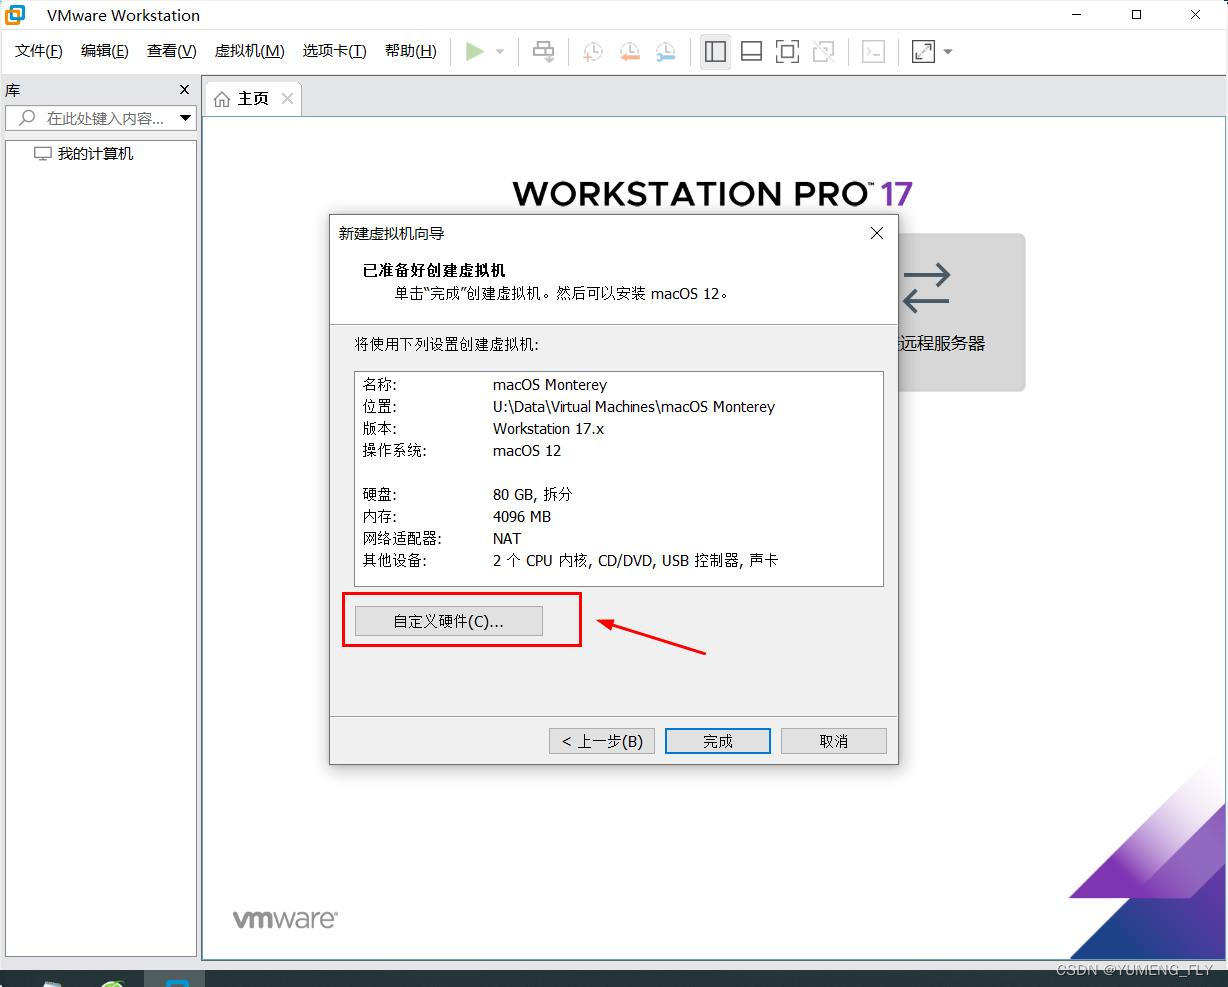Screen dimensions: 1228x987
Task: Toggle the thumbnail bar view icon
Action: pyautogui.click(x=751, y=52)
